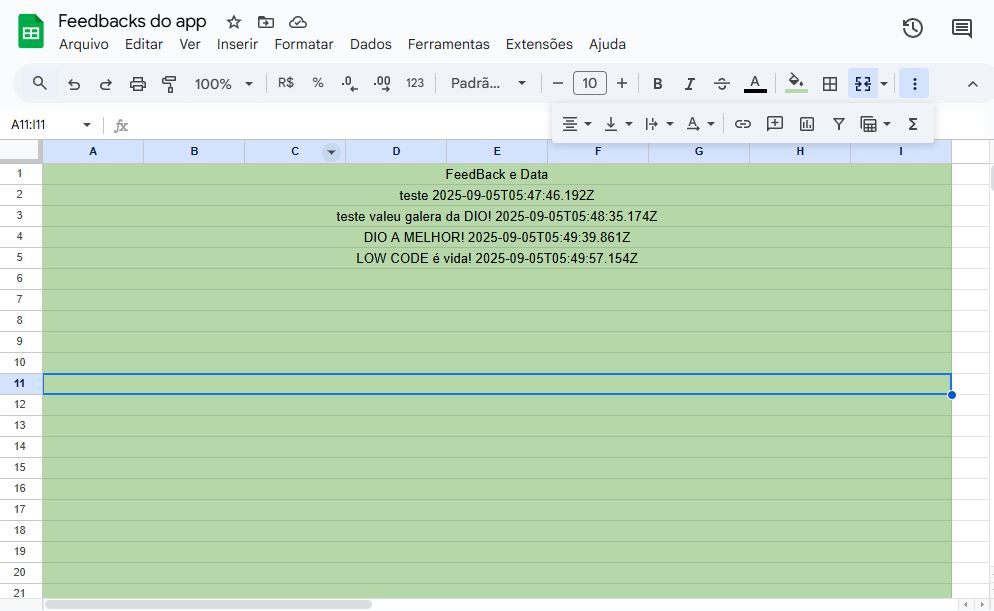The width and height of the screenshot is (994, 611).
Task: Increase font size plus button
Action: coord(622,83)
